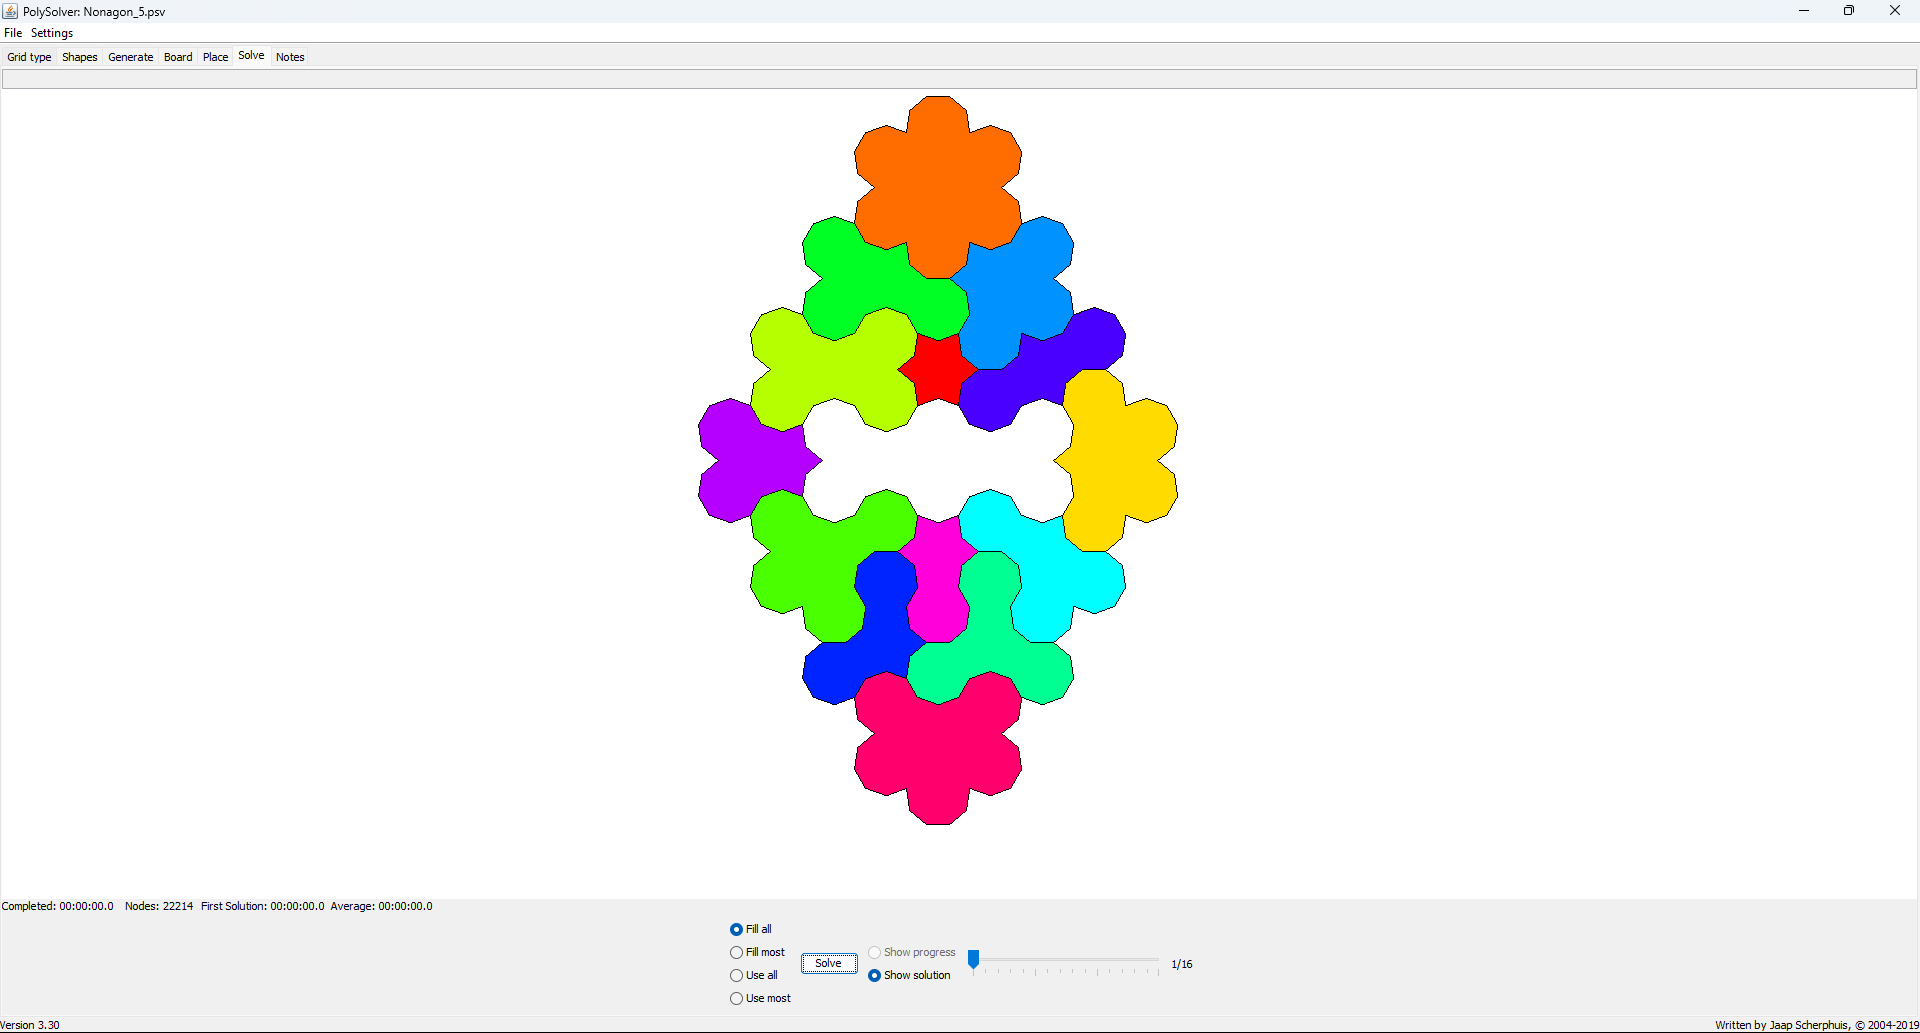Open the Settings menu
This screenshot has width=1920, height=1033.
52,33
